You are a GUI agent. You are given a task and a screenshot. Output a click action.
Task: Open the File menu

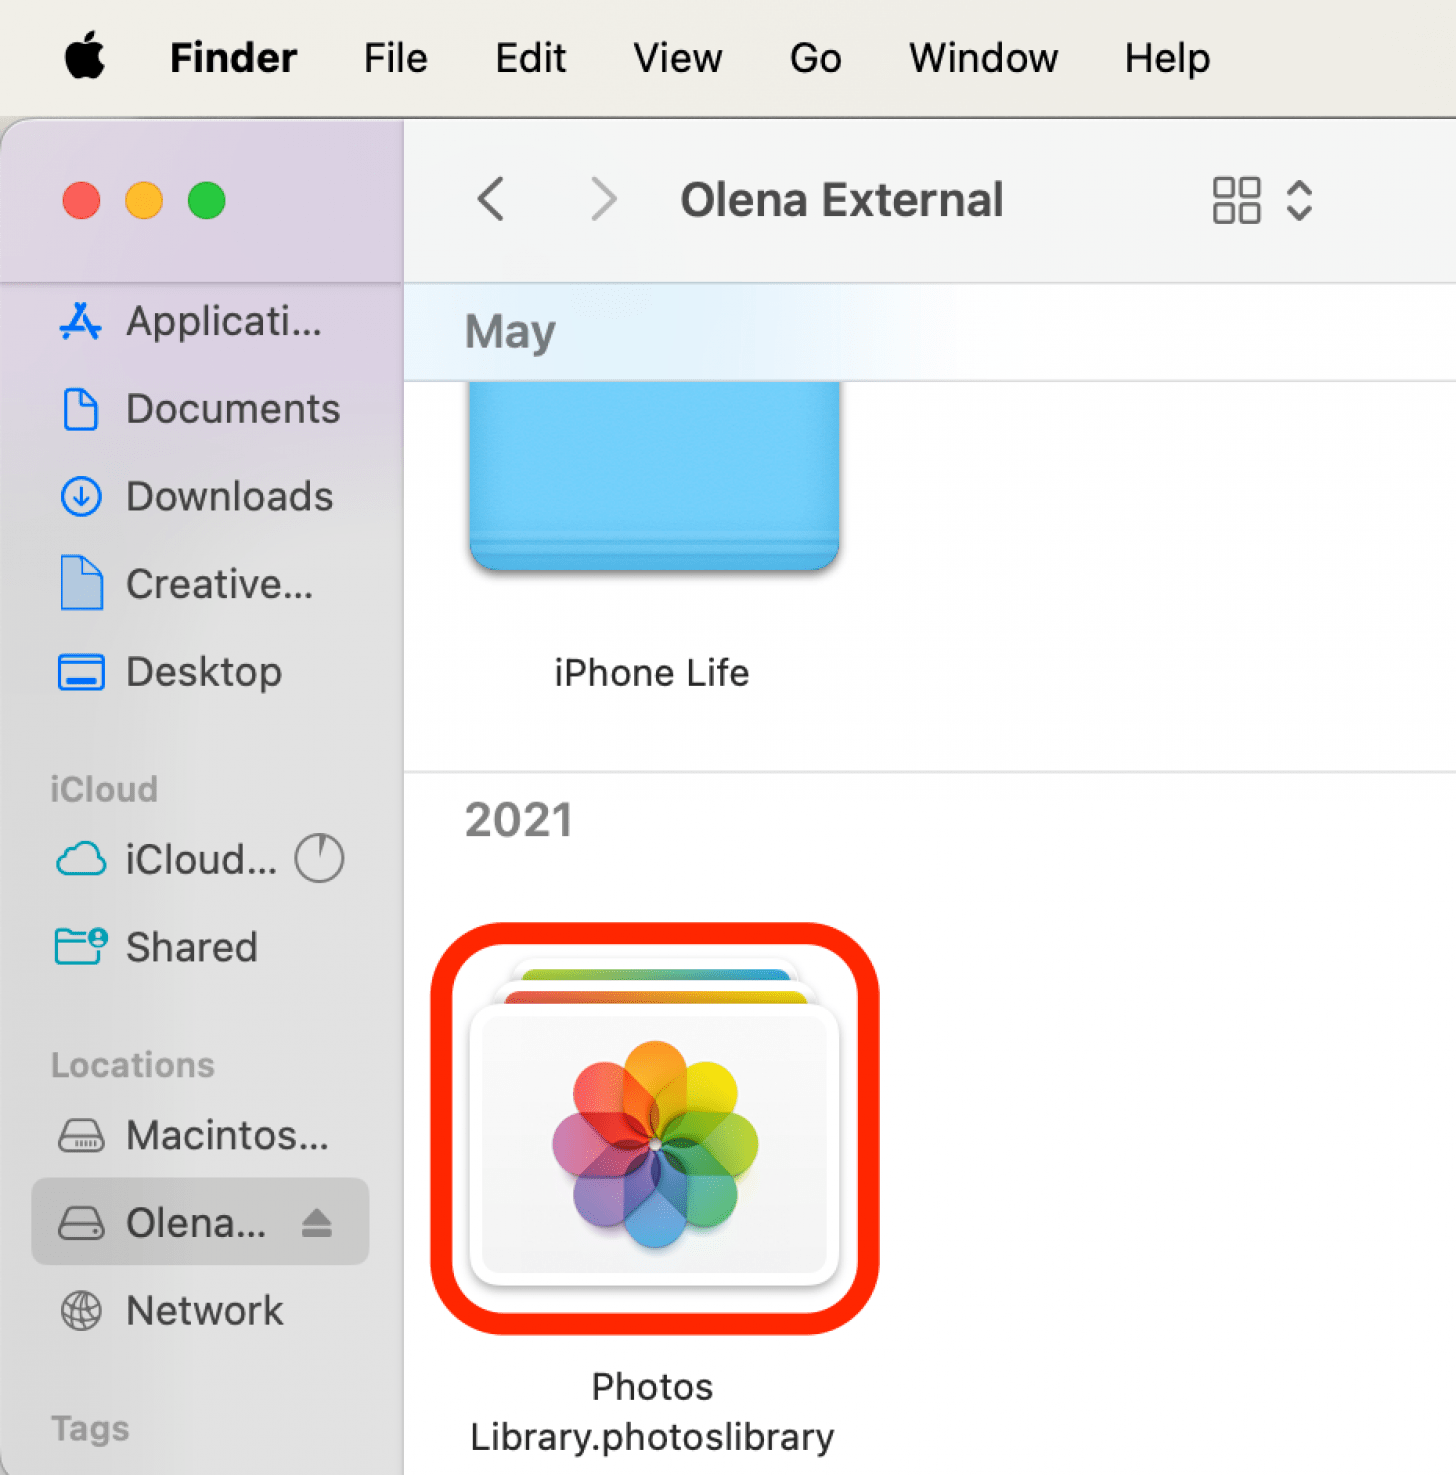[x=395, y=58]
